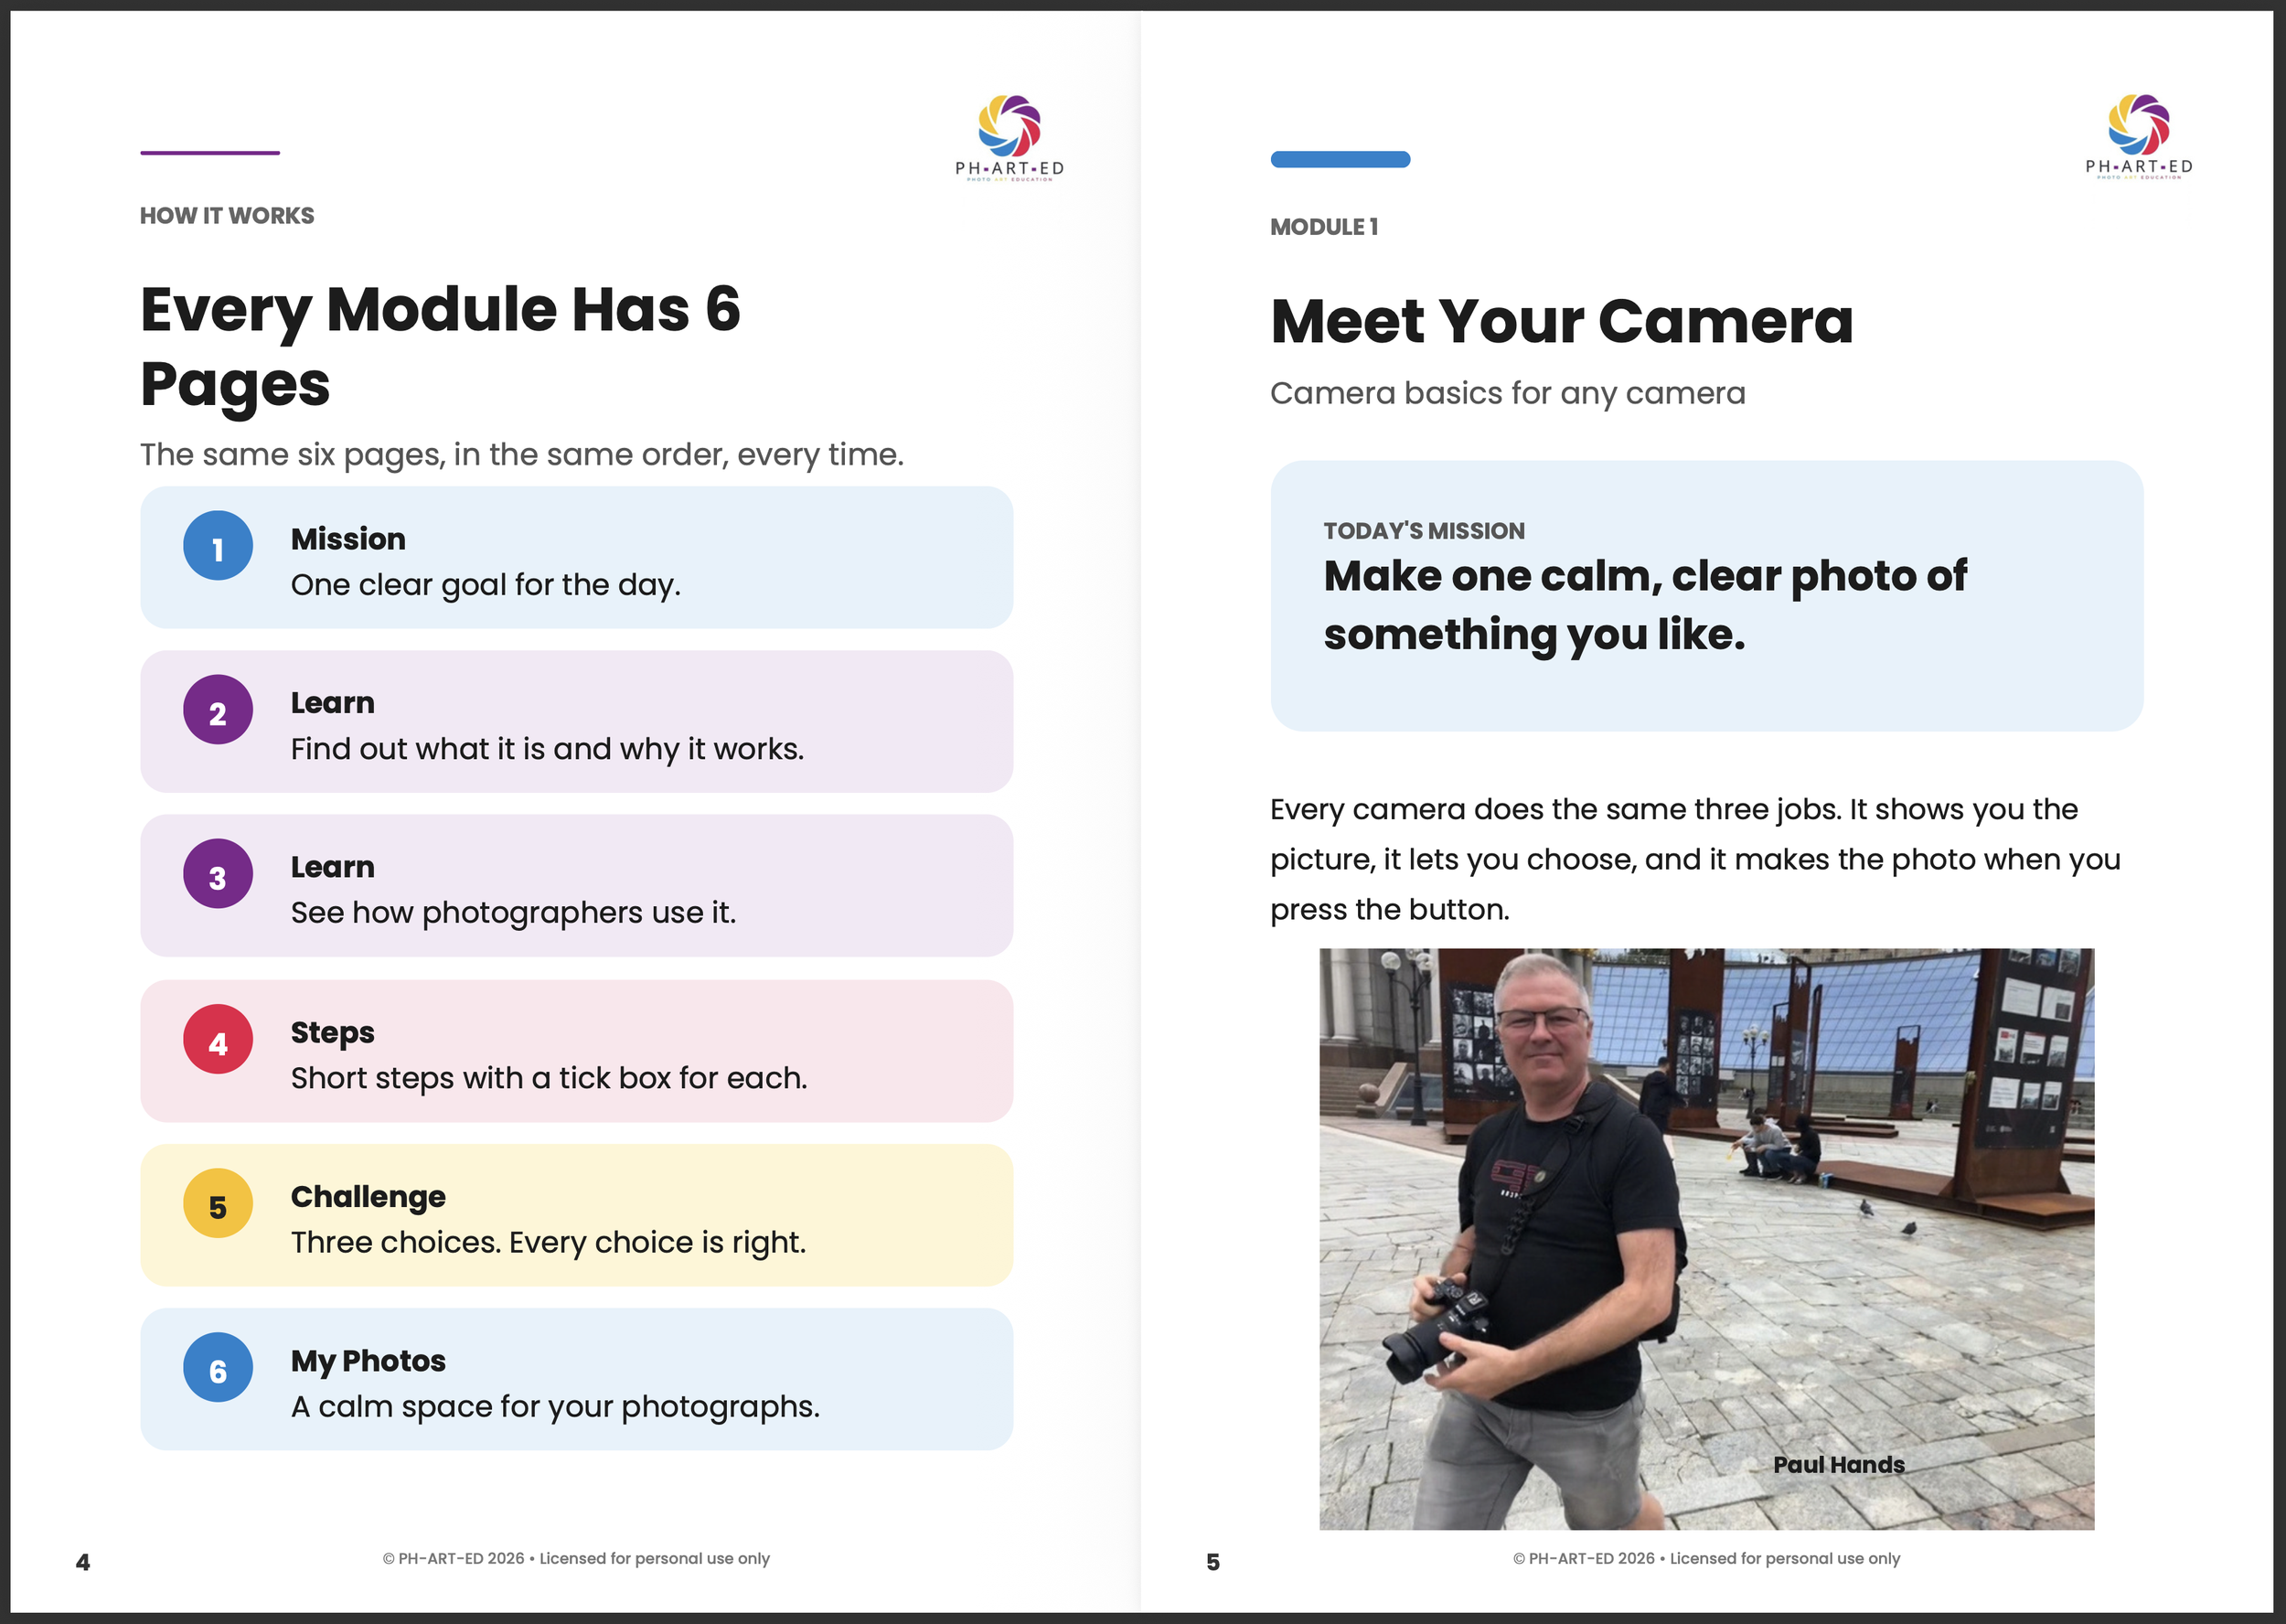Click the 'Meet Your Camera' heading

pos(1562,321)
